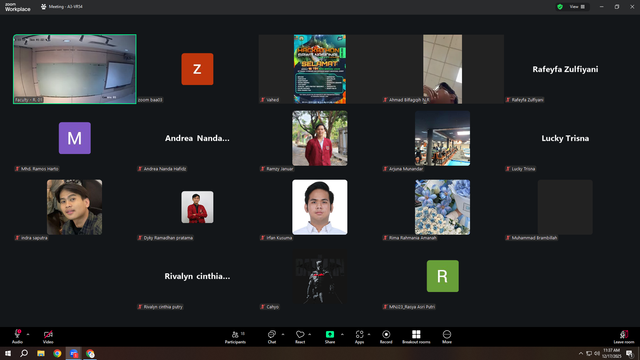Select the Lucky Trisna participant tile
This screenshot has height=360, width=640.
click(x=565, y=138)
